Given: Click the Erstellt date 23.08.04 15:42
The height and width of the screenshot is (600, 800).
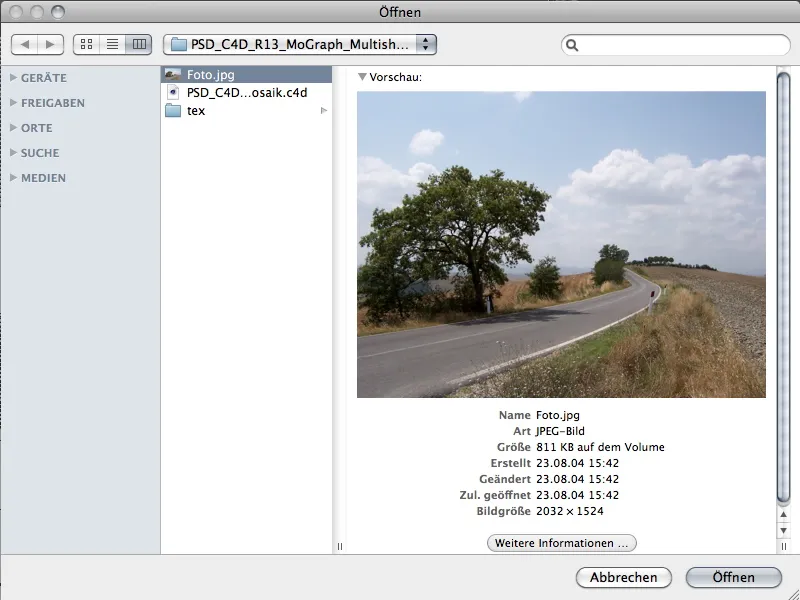Looking at the screenshot, I should (577, 463).
